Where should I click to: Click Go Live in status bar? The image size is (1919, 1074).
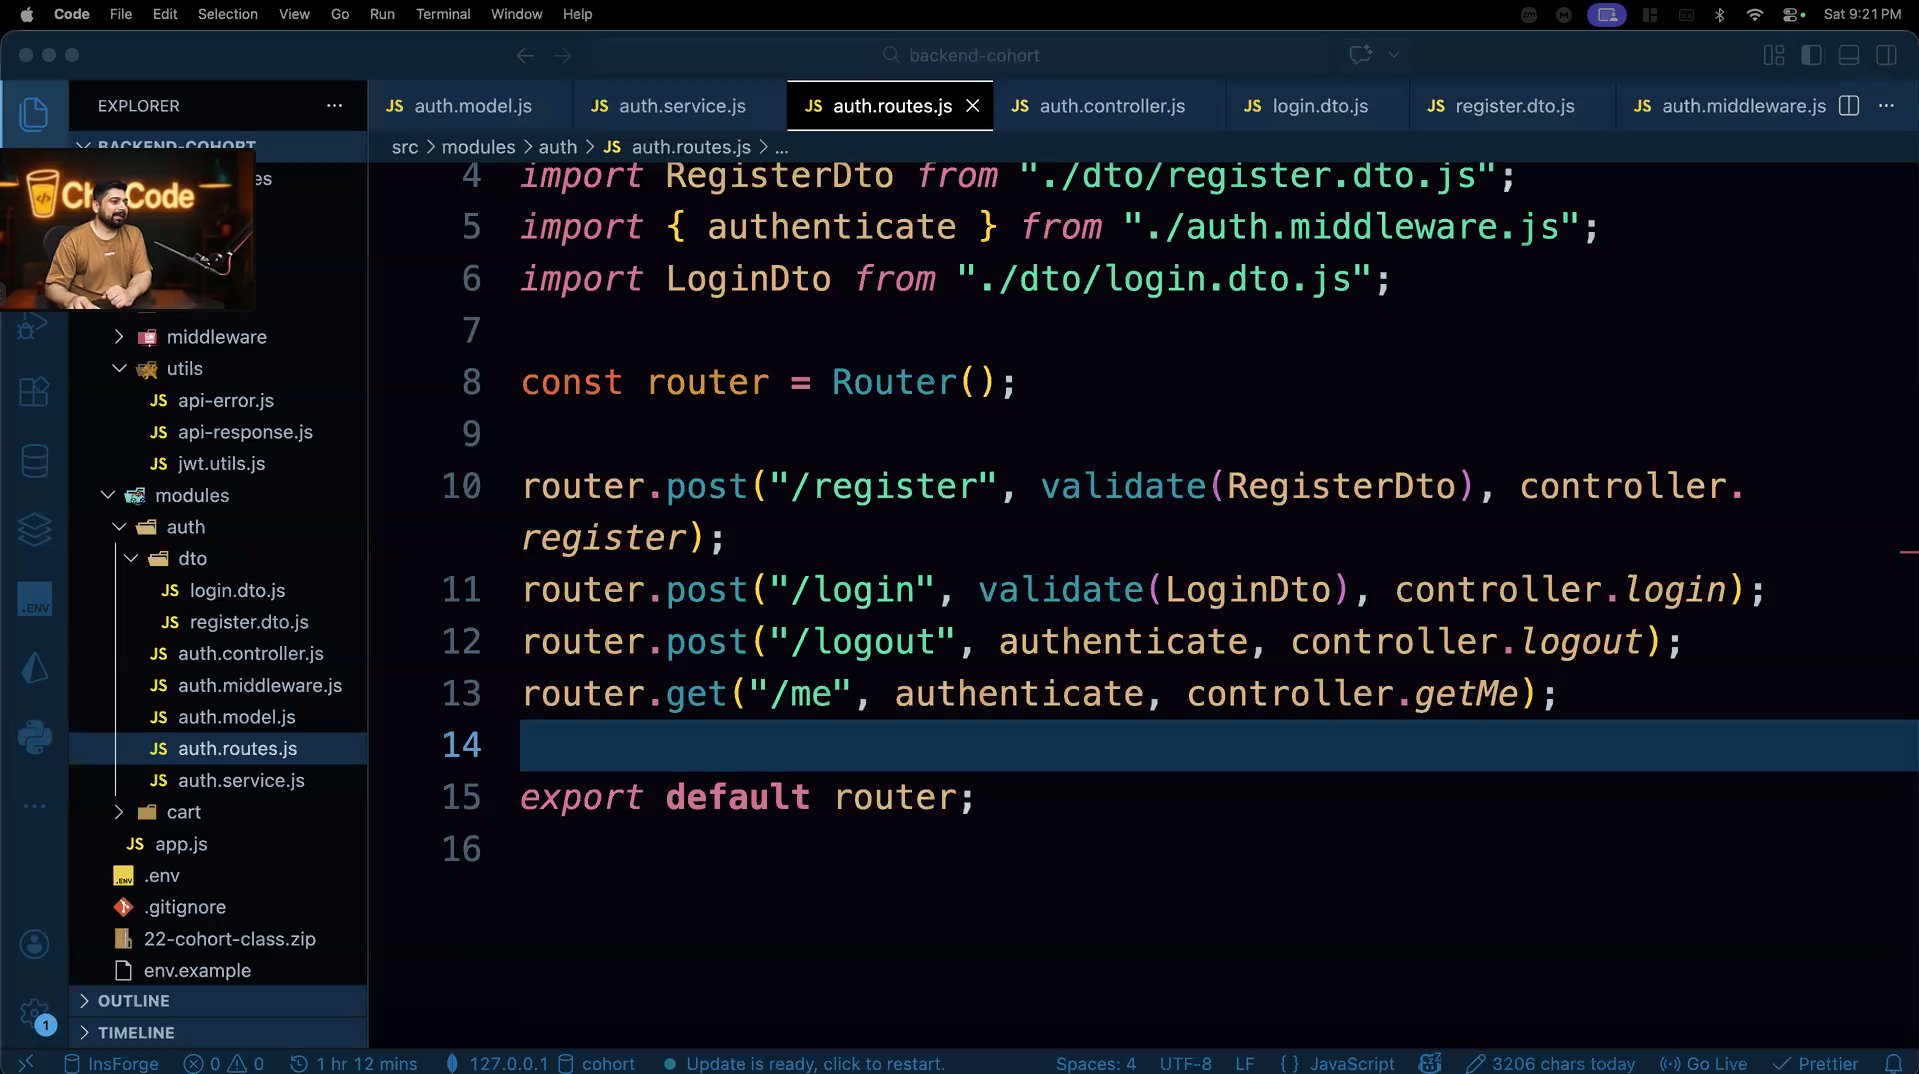pos(1703,1063)
